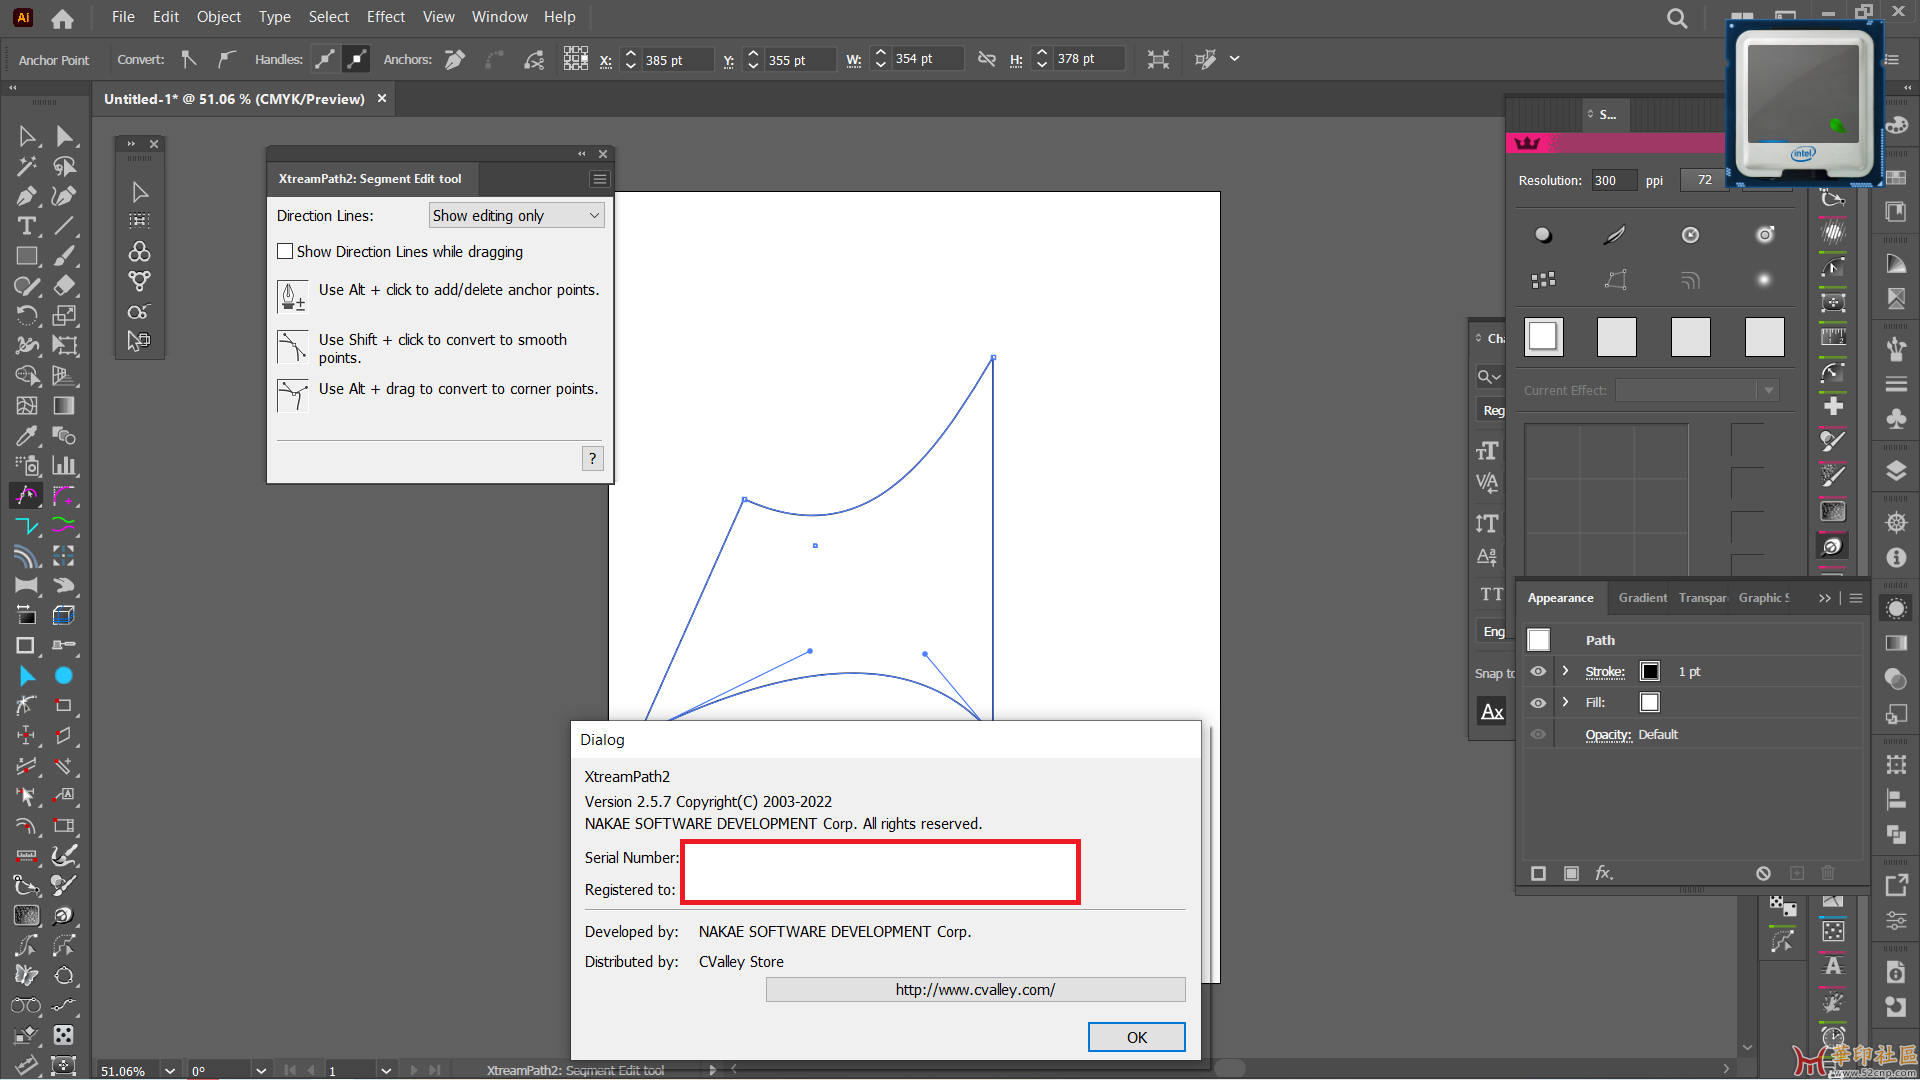Enable Show Direction Lines while dragging

point(285,252)
